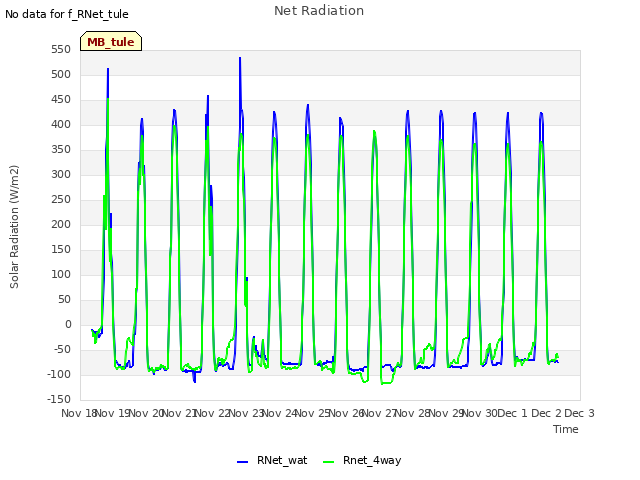Viewport: 640px width, 480px height.
Task: Click the 'No data for f_RNet_tule' message
Action: [67, 14]
